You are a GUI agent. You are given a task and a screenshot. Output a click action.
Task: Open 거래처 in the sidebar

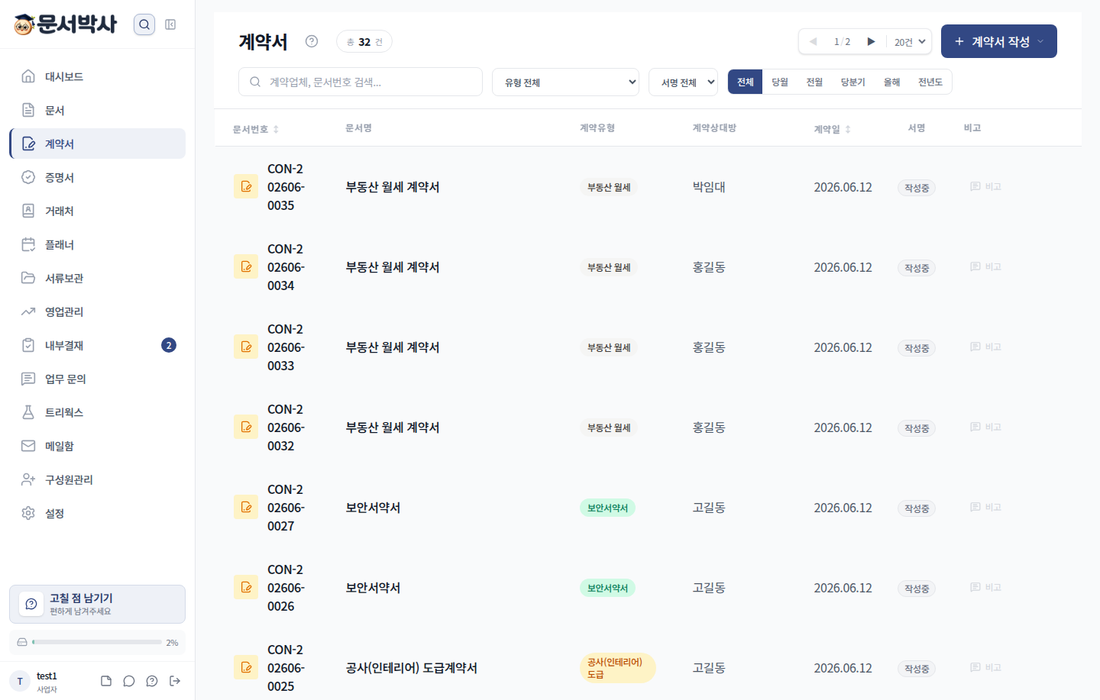pyautogui.click(x=98, y=211)
